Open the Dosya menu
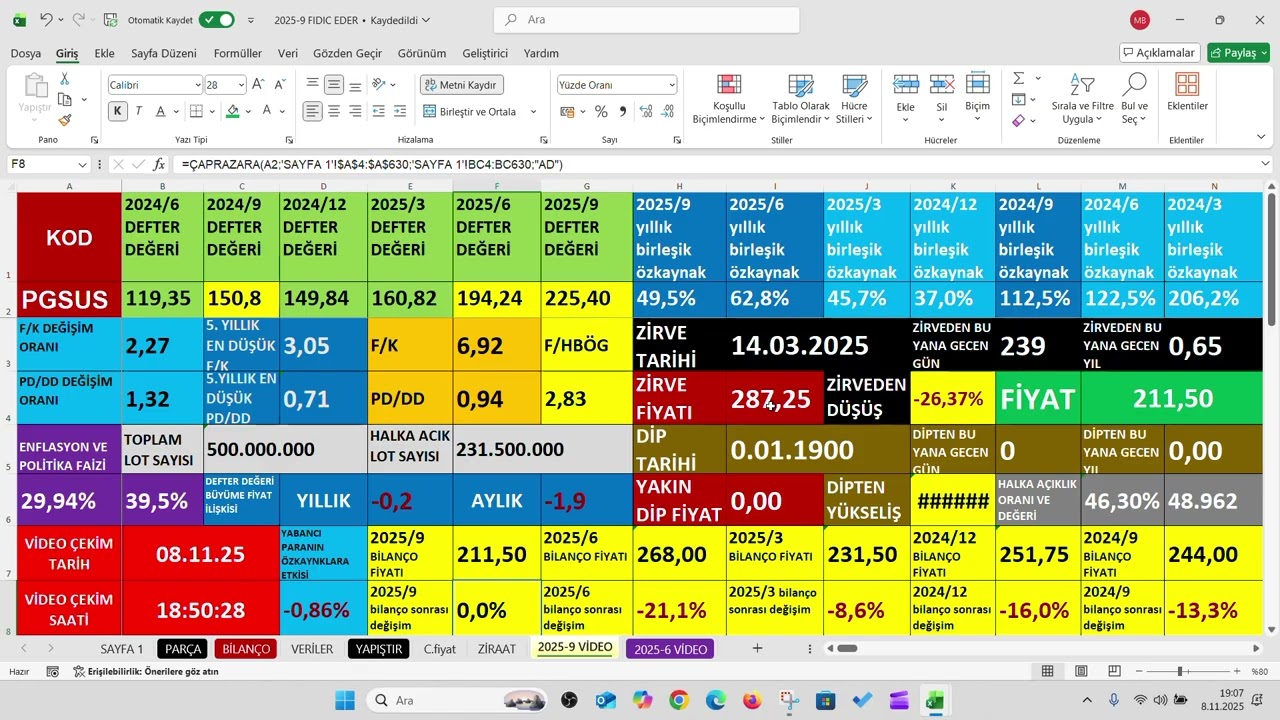 point(26,53)
